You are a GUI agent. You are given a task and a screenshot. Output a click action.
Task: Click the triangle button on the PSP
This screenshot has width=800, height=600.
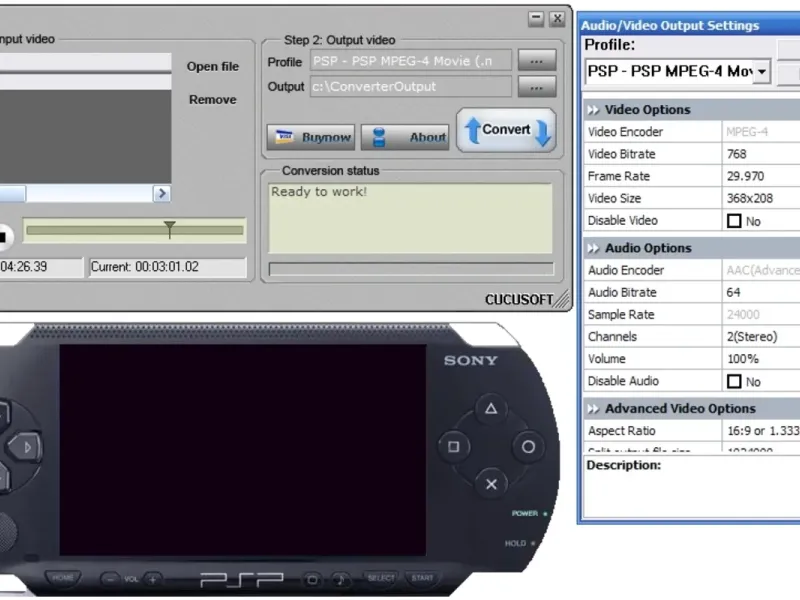tap(491, 409)
